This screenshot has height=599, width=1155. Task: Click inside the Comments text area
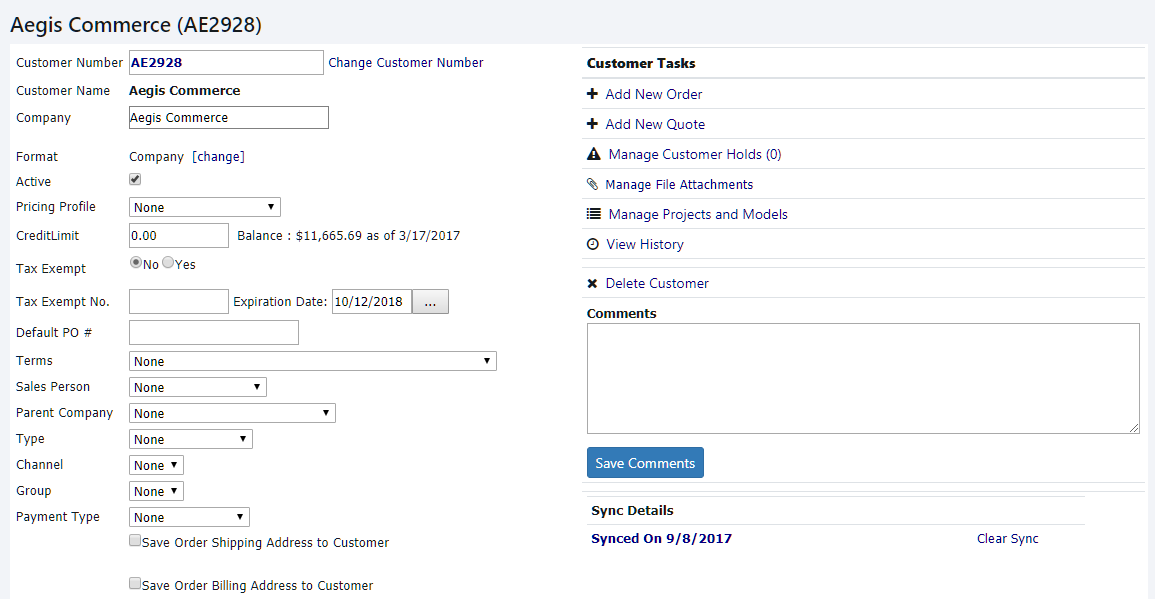pos(862,378)
